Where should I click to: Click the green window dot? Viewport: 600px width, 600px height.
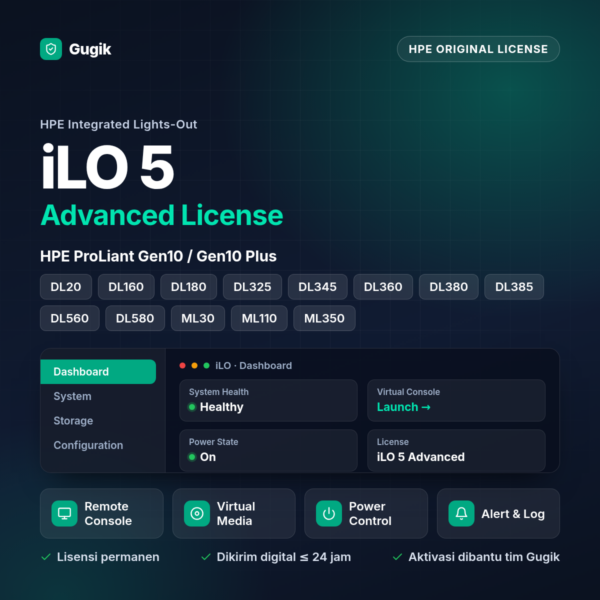coord(206,366)
